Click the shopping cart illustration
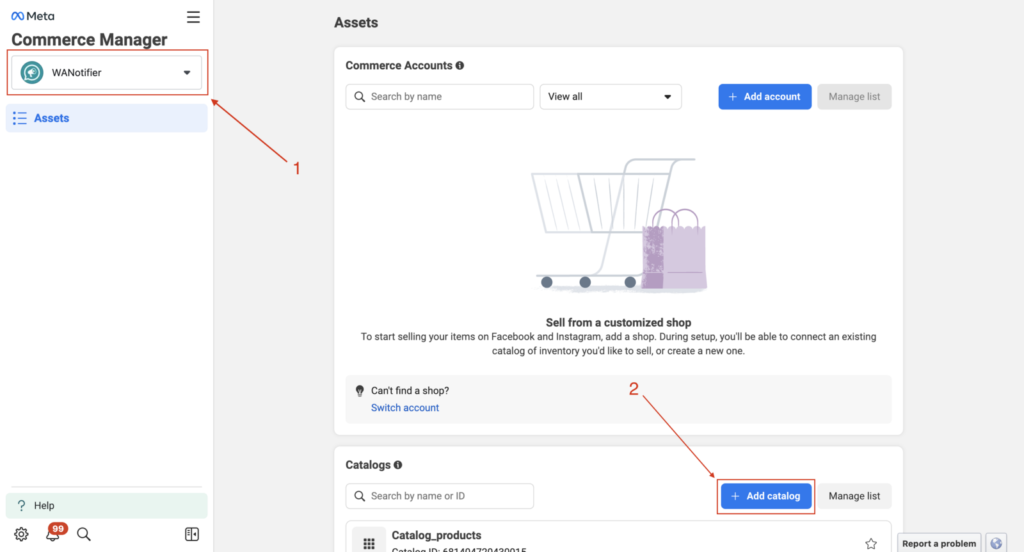Screen dimensions: 1024x552 pyautogui.click(x=618, y=224)
